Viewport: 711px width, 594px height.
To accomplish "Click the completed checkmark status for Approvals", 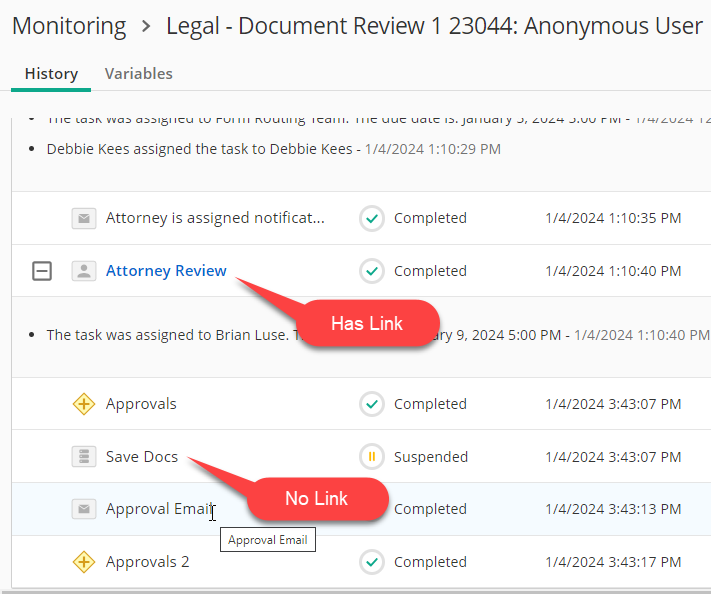I will pos(372,404).
